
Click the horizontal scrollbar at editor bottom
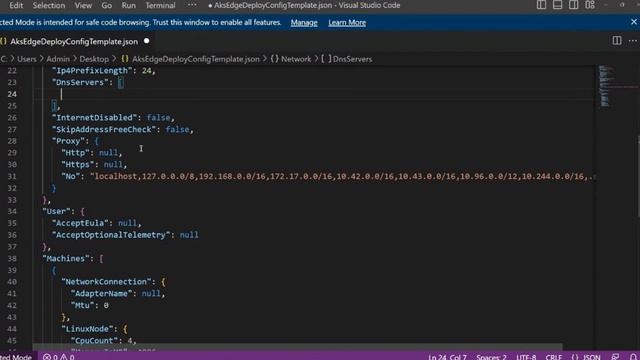(297, 347)
